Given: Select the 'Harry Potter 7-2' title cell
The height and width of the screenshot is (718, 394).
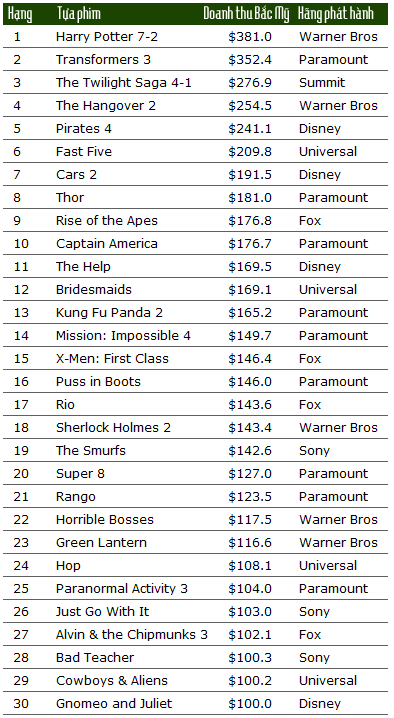Looking at the screenshot, I should (x=107, y=37).
